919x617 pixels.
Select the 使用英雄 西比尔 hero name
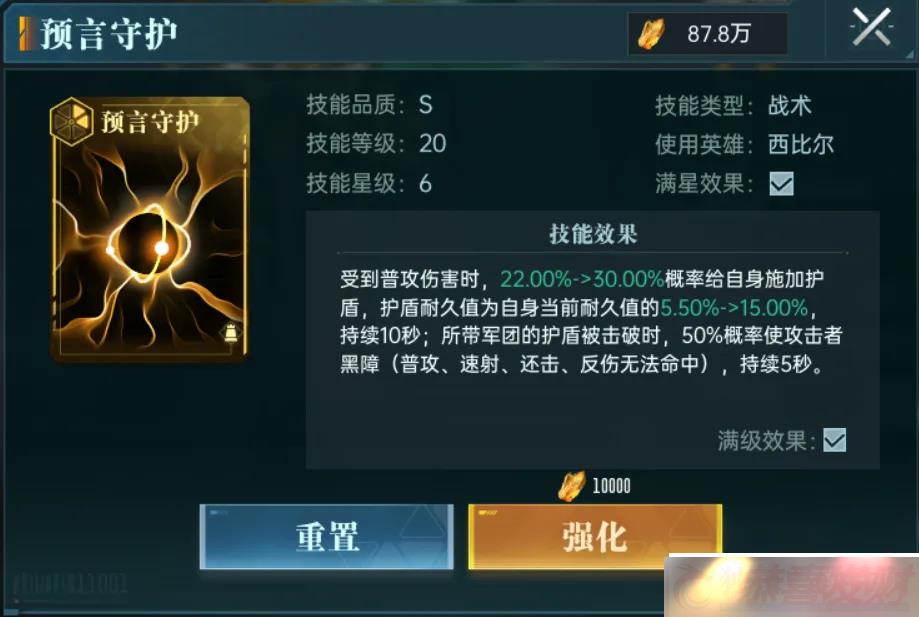(801, 144)
